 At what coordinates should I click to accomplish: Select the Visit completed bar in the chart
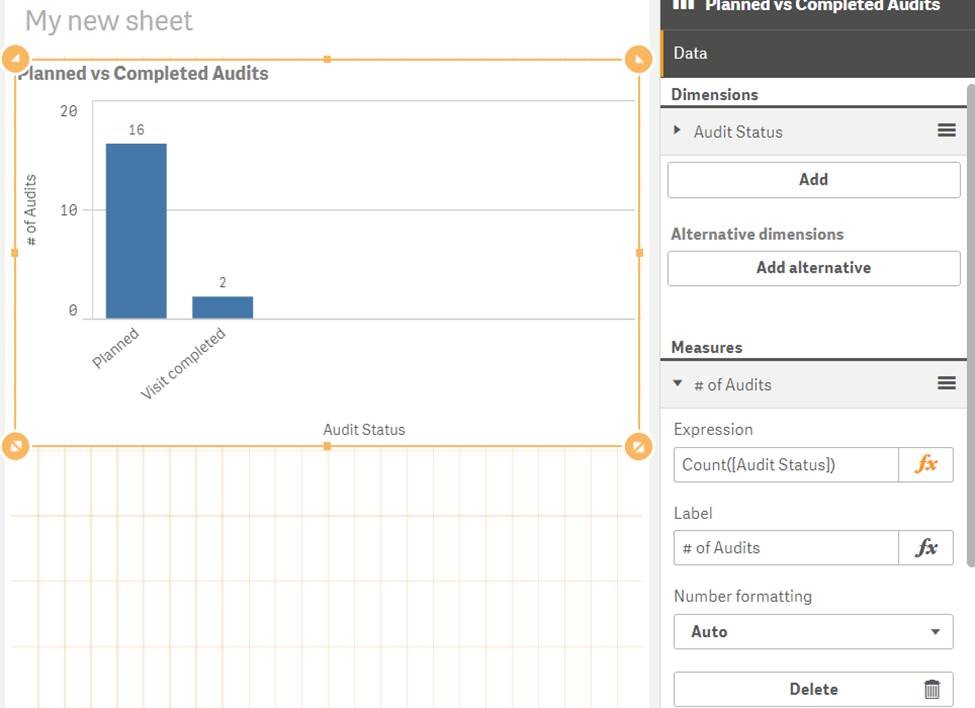pos(222,307)
